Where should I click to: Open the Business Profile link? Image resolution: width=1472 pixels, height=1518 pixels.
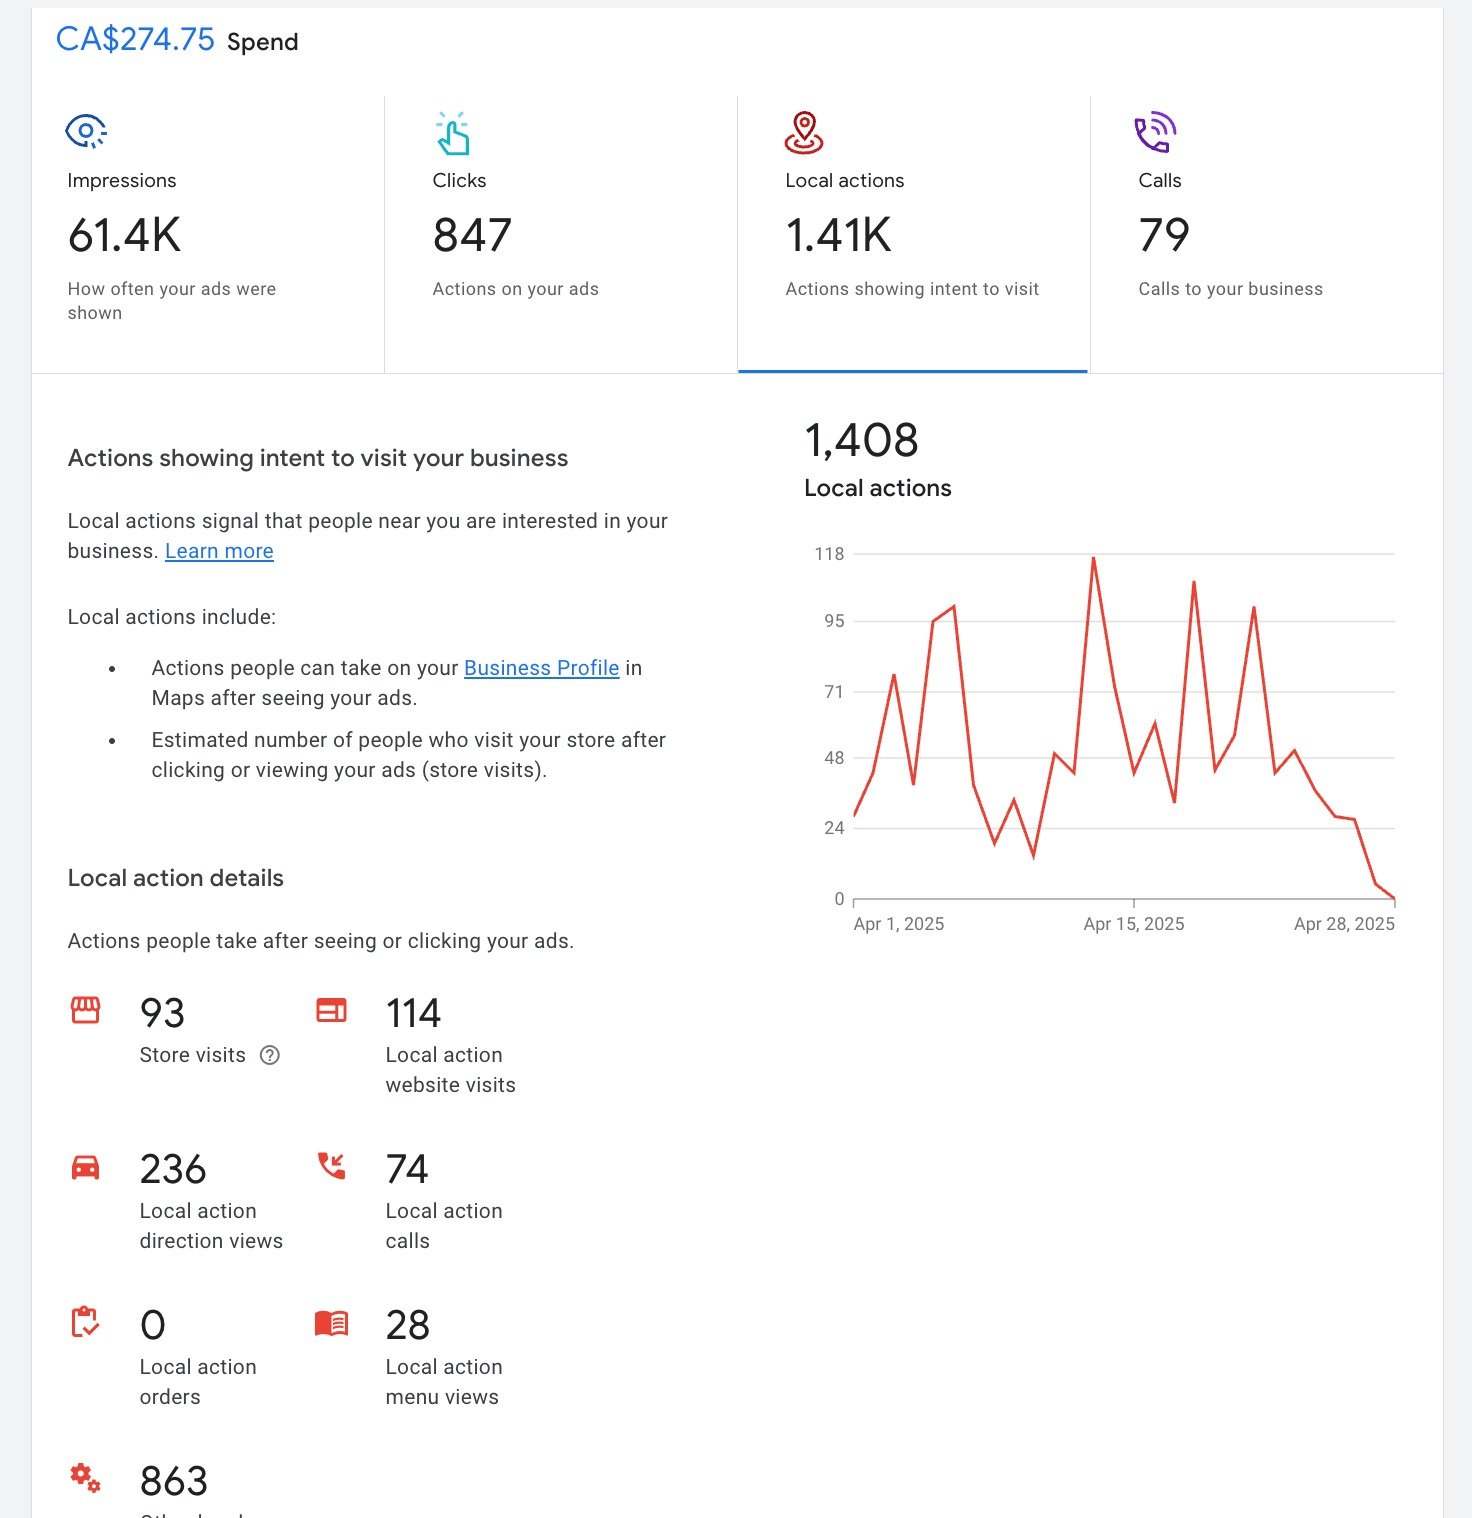[x=541, y=668]
